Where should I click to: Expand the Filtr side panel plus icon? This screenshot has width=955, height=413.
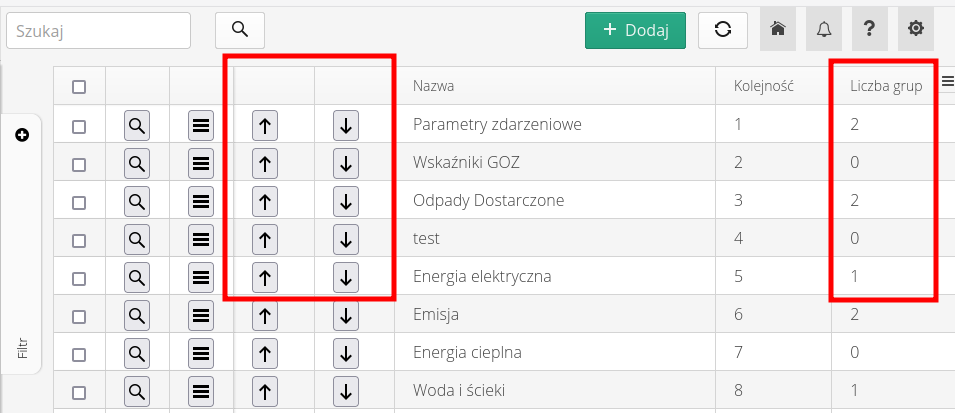click(x=22, y=135)
